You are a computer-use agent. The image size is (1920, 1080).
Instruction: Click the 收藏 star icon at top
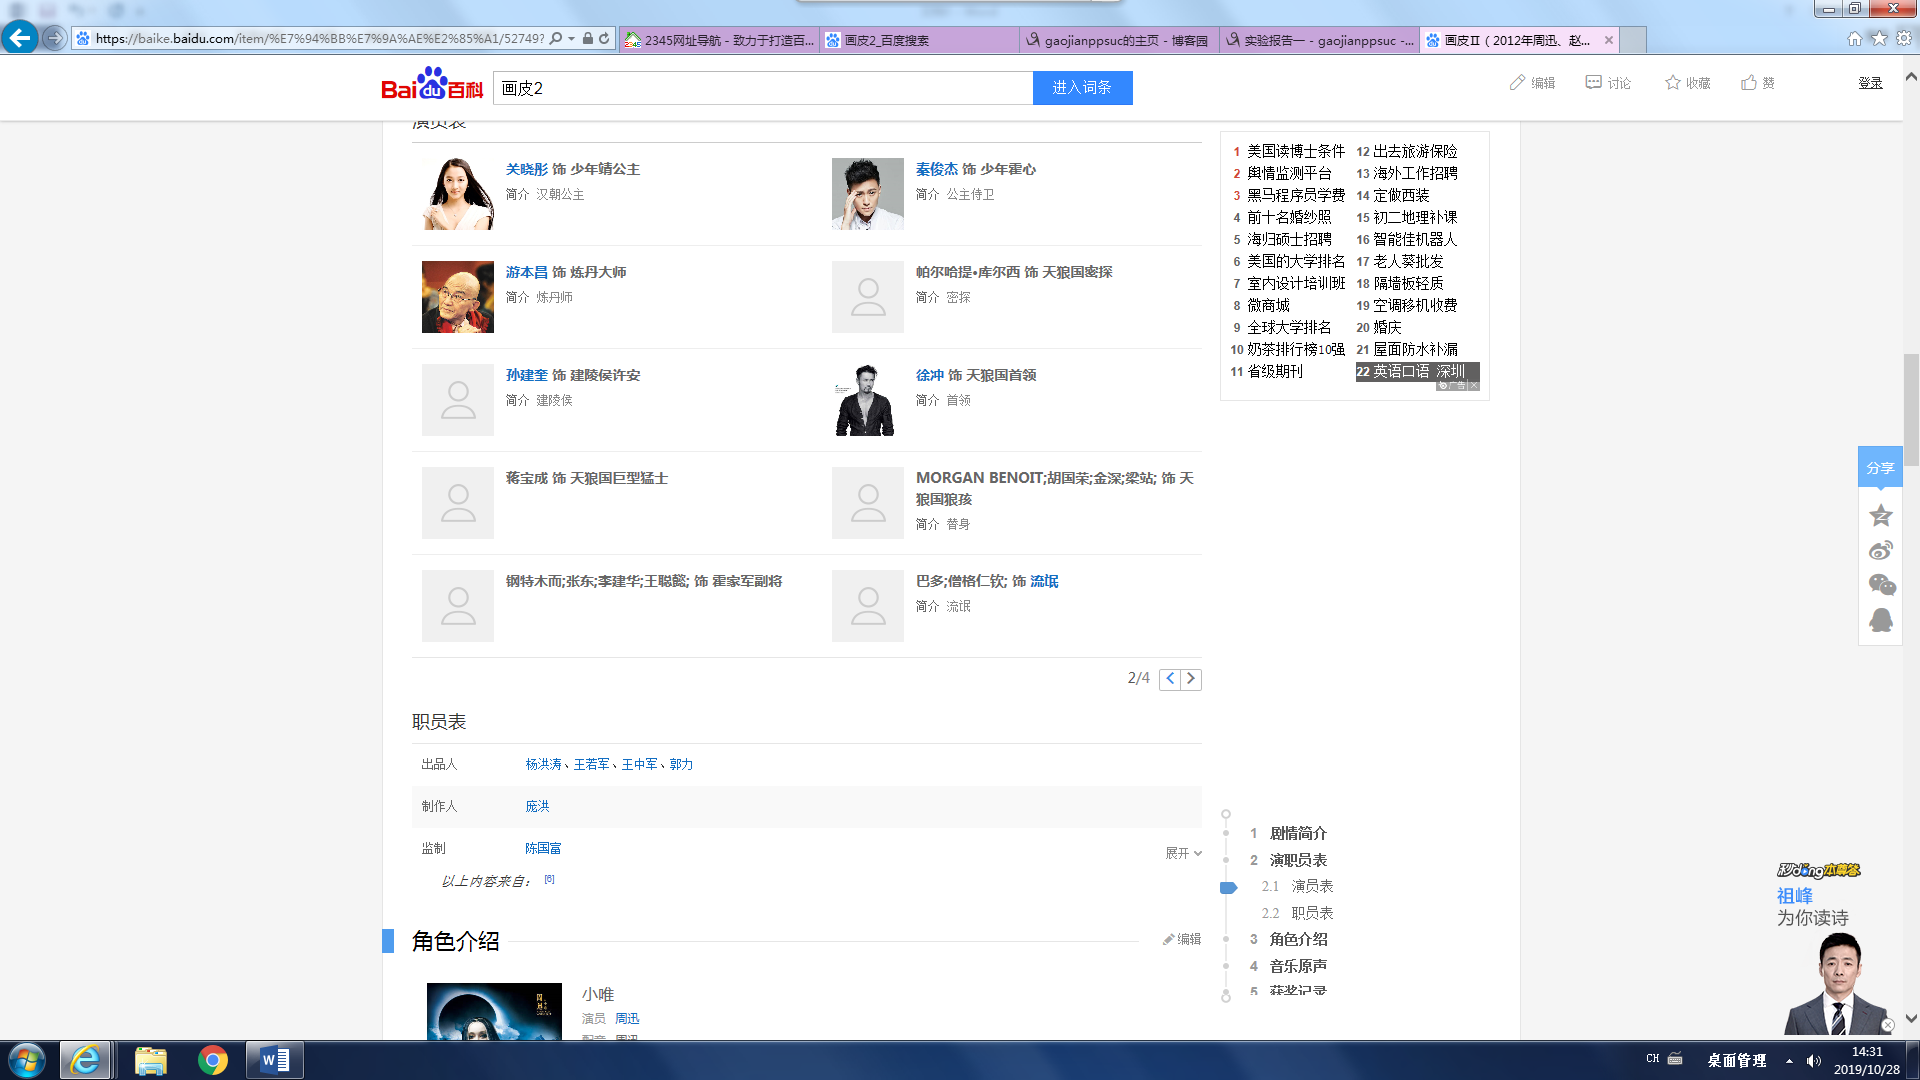click(x=1672, y=83)
